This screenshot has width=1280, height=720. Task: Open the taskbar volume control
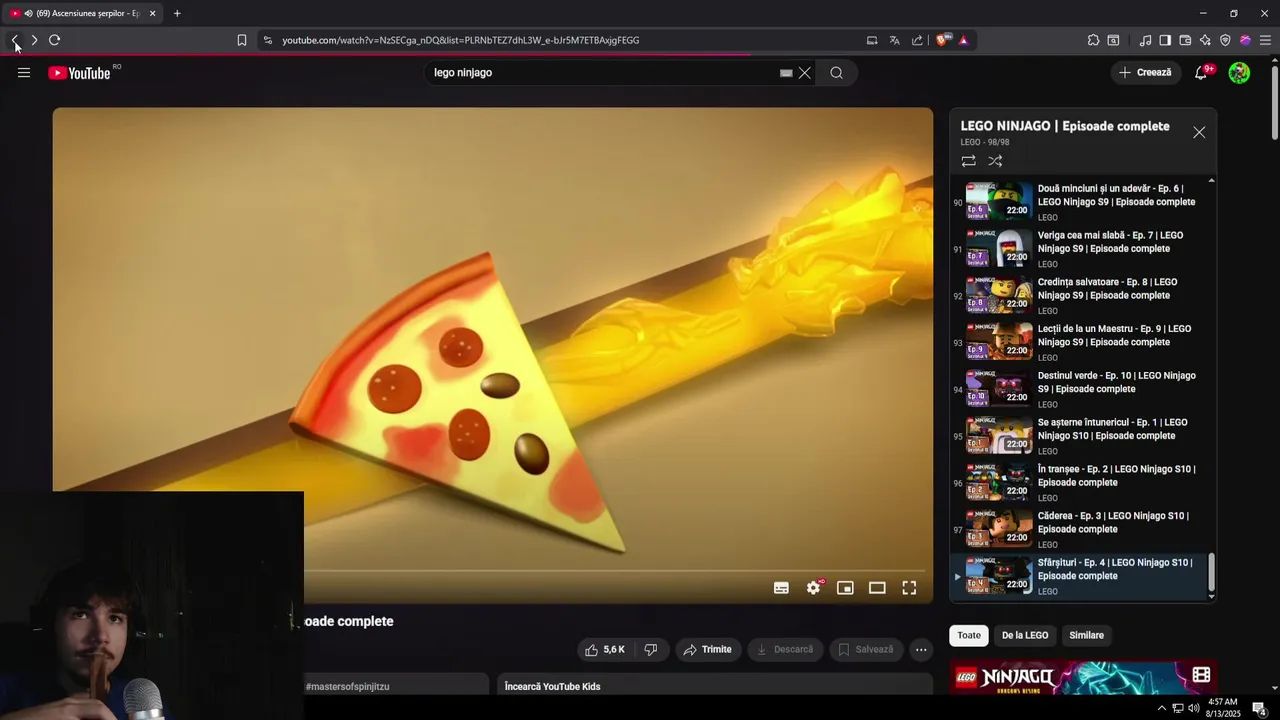point(1193,708)
